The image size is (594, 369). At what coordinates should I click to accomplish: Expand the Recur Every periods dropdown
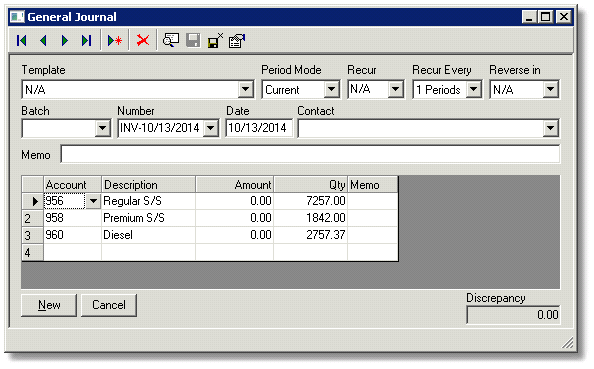click(474, 90)
